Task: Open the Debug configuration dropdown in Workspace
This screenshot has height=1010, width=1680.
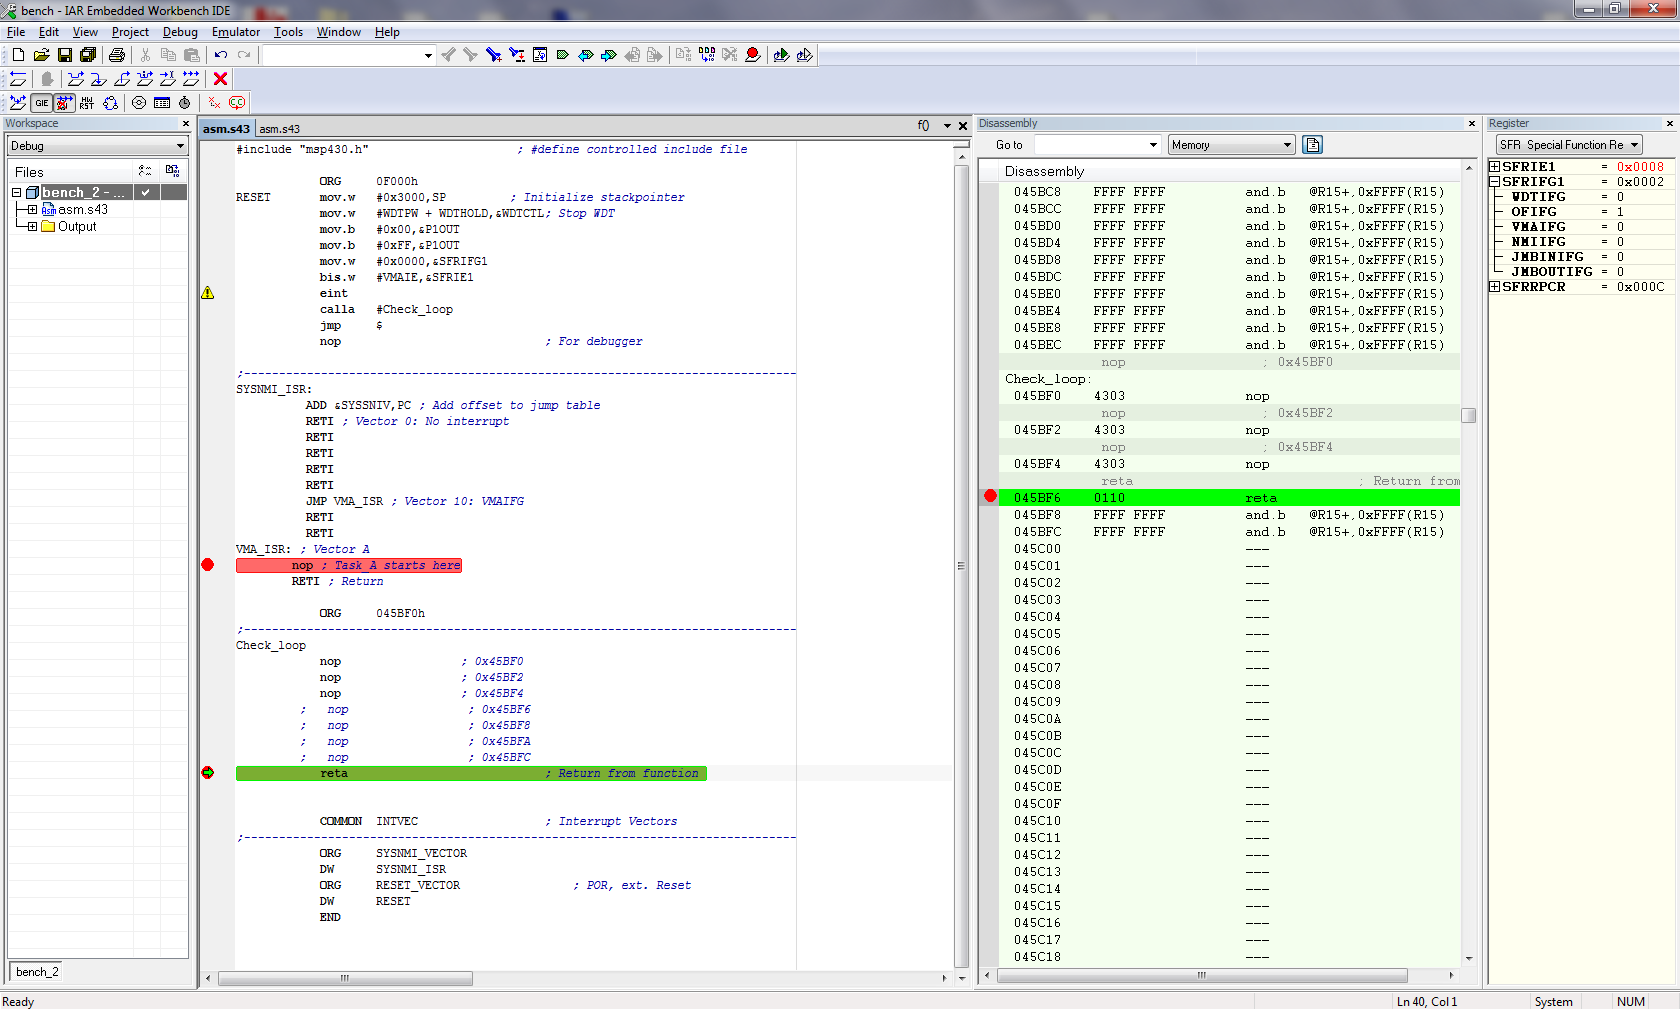Action: point(97,146)
